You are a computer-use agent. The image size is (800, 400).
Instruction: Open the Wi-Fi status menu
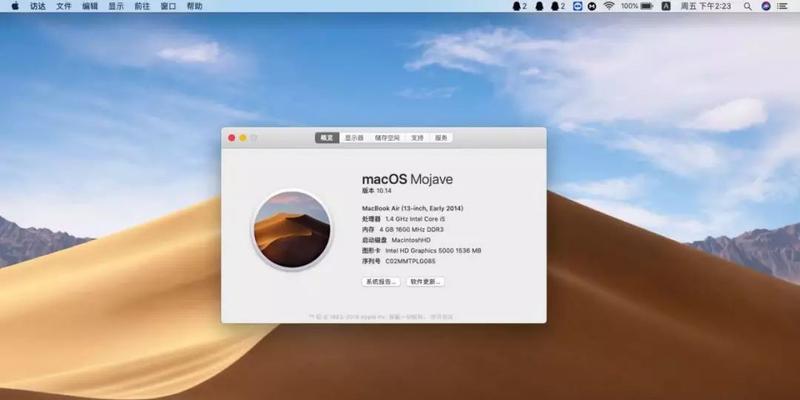click(609, 6)
